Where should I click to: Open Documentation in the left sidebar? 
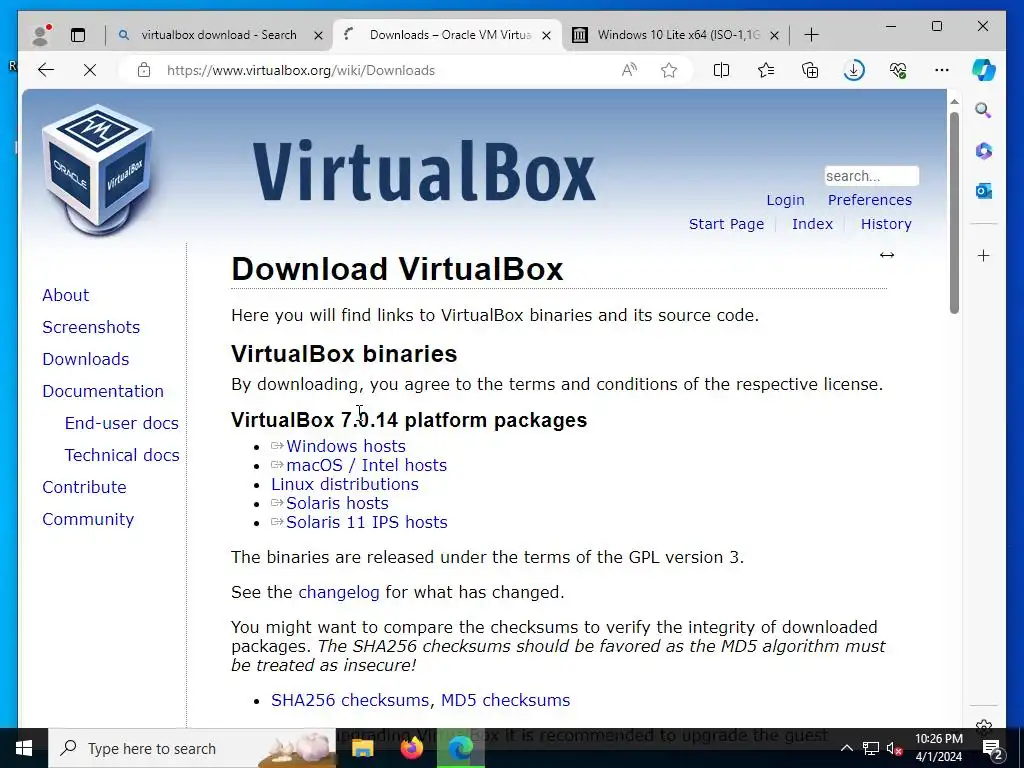point(103,391)
